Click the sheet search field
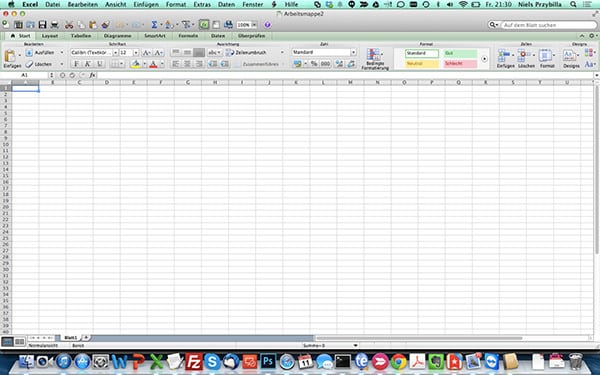This screenshot has width=600, height=375. coord(548,25)
